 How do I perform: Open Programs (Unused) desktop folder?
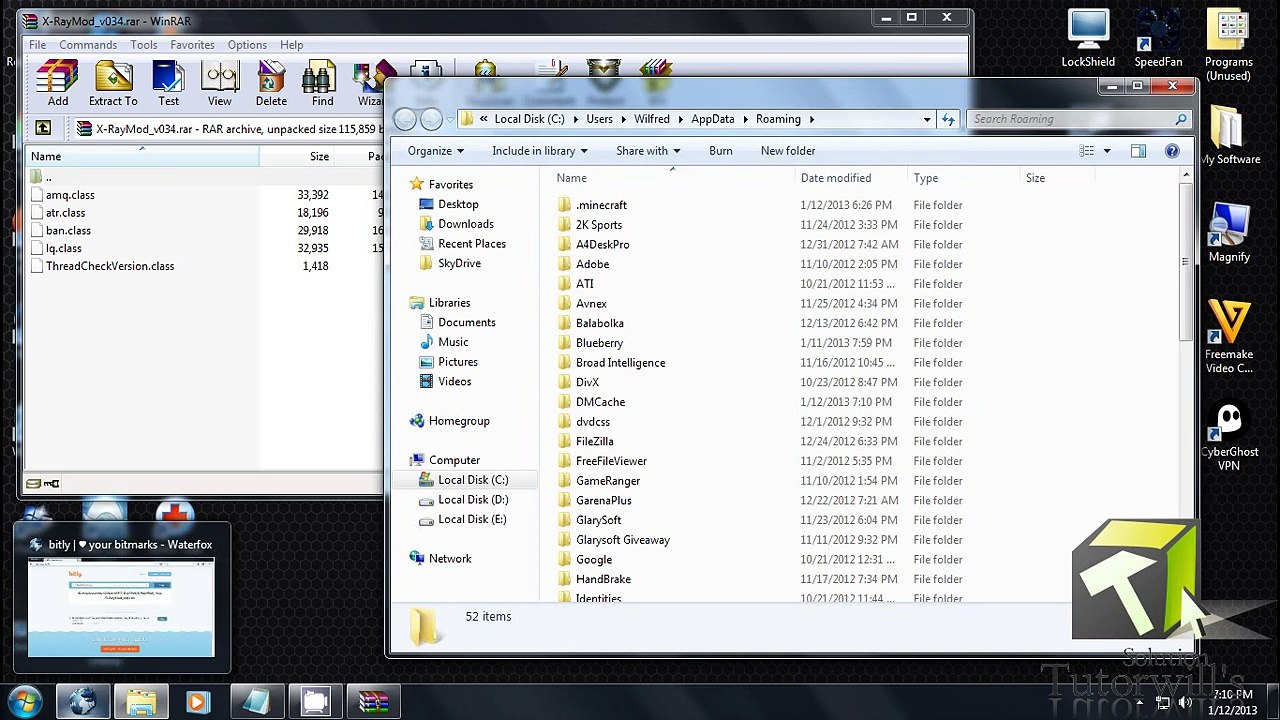[1228, 45]
